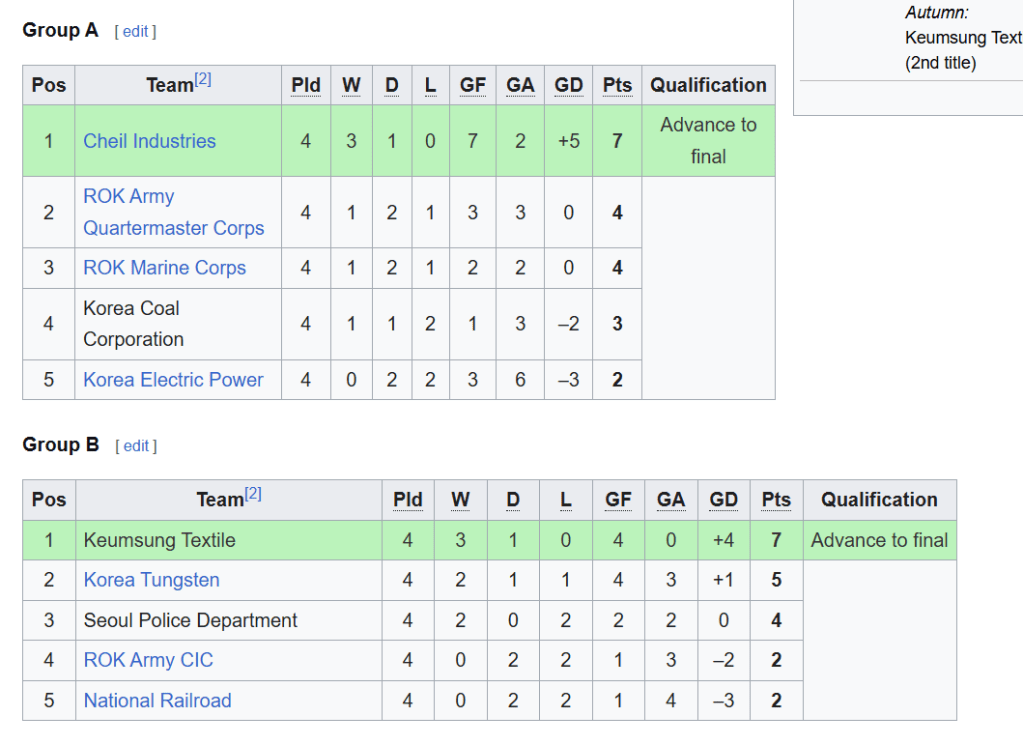Follow the ROK Marine Corps link
Viewport: 1023px width, 745px height.
coord(164,268)
